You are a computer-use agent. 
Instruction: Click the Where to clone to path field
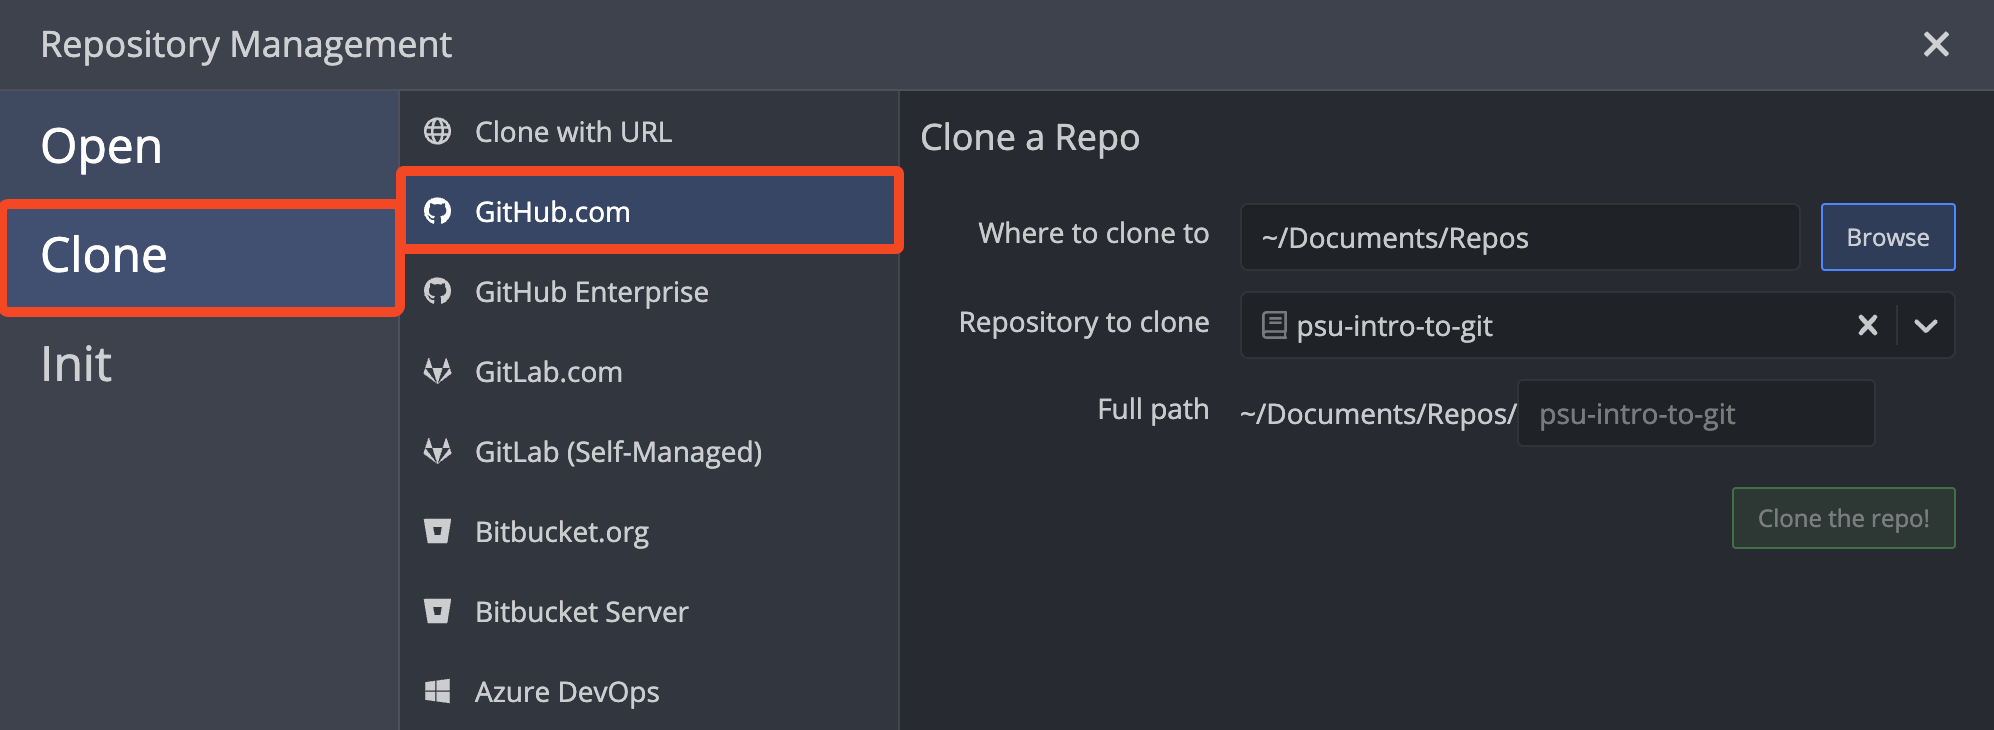[1519, 238]
